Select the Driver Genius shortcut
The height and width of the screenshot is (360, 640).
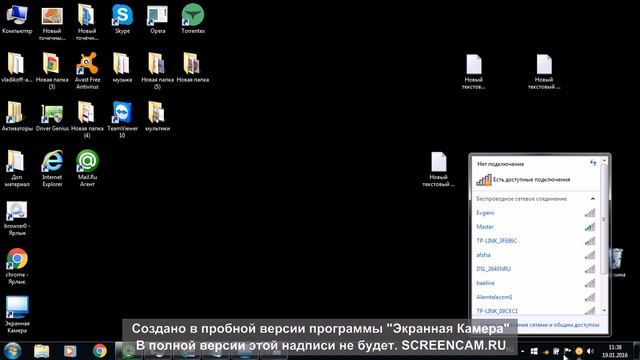(52, 116)
